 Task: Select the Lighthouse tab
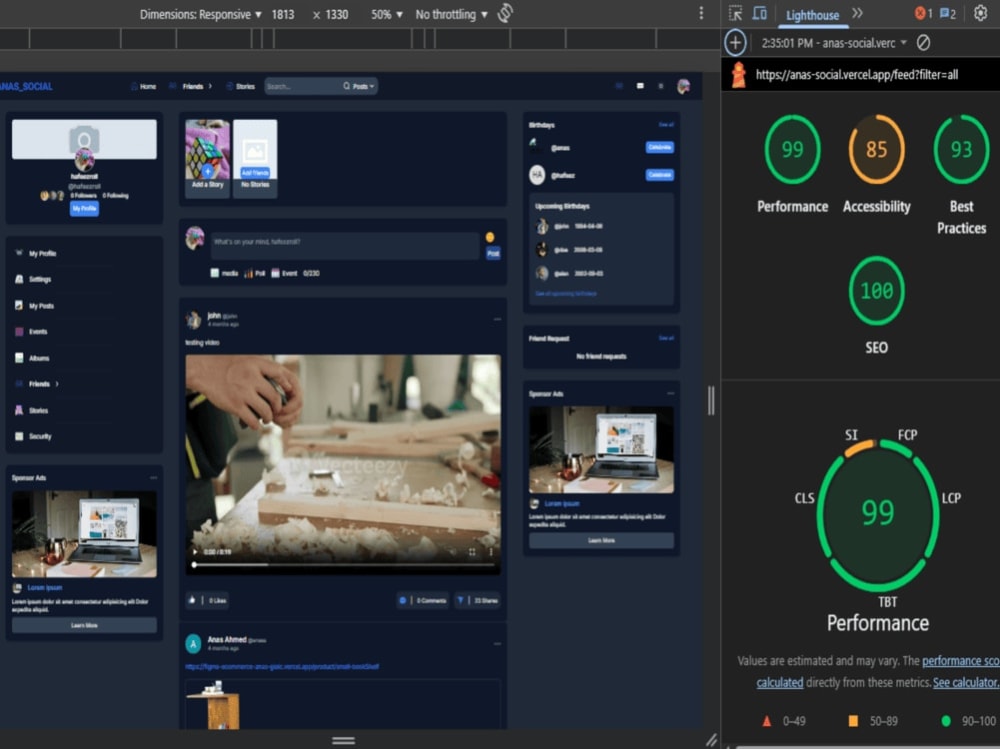812,15
